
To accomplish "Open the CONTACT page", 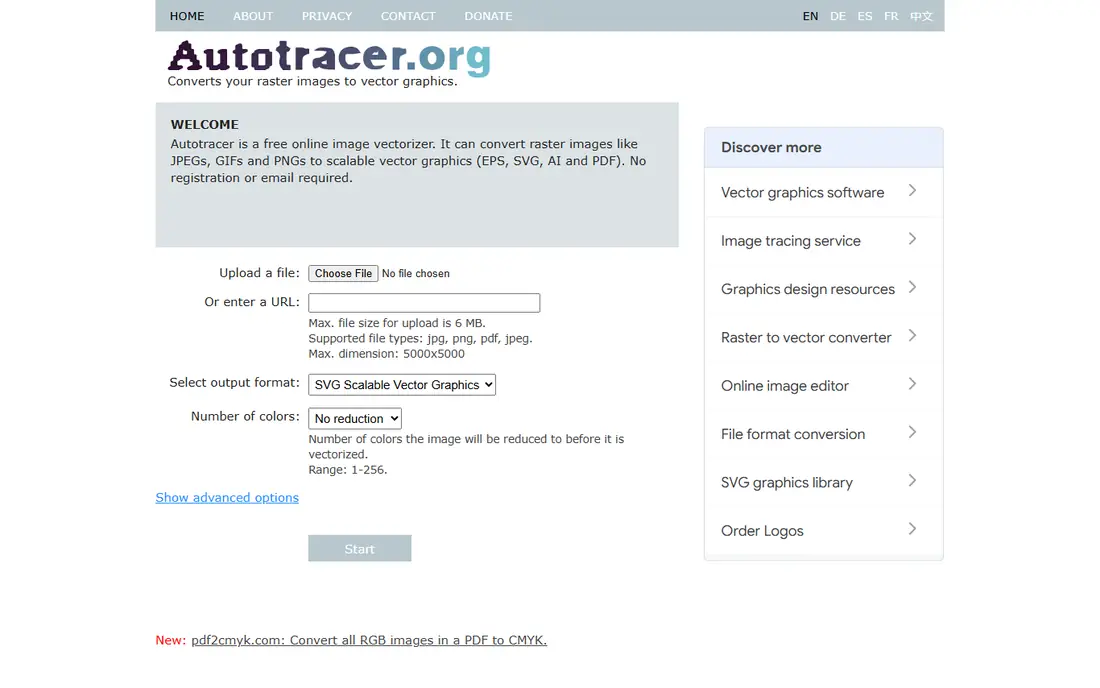I will pyautogui.click(x=408, y=16).
